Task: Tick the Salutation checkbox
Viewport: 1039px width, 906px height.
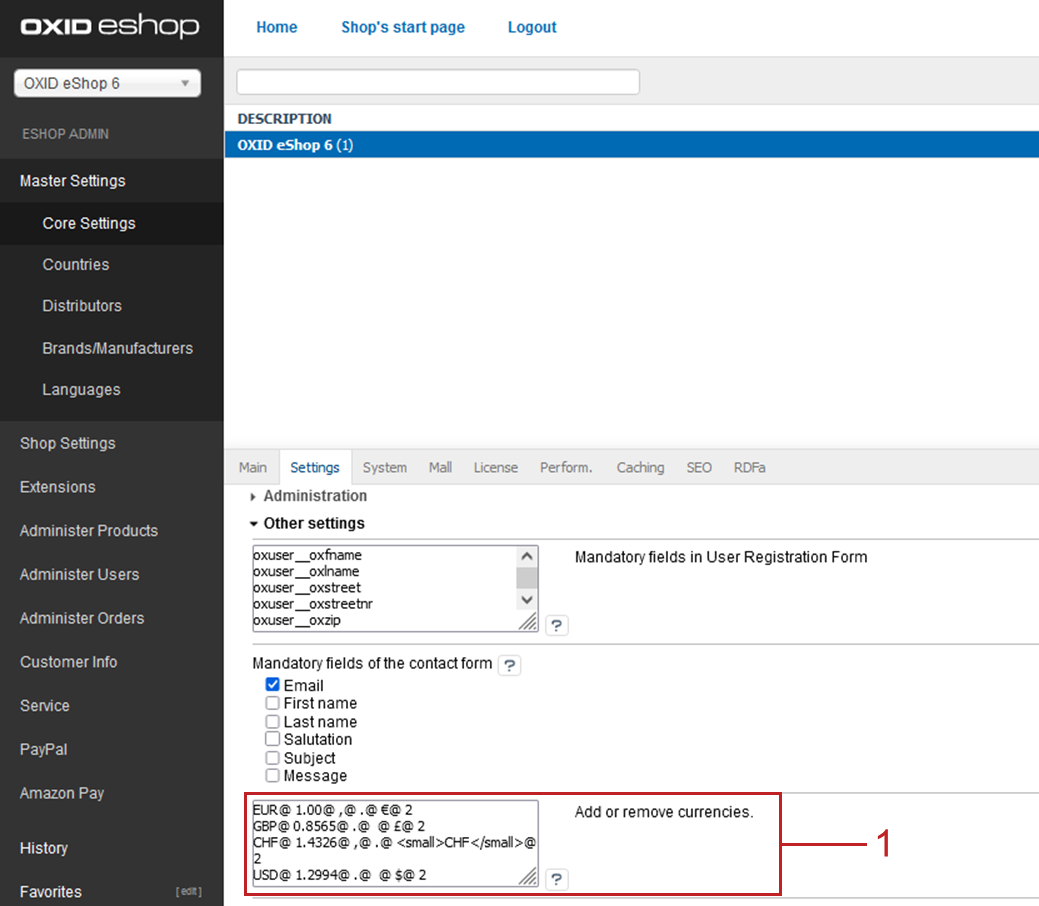Action: 272,739
